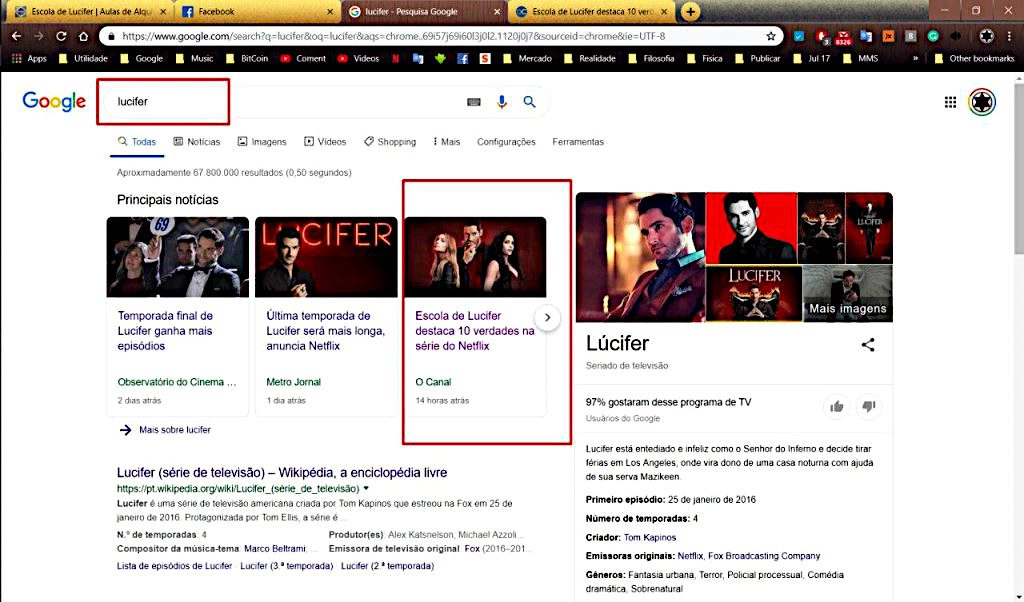Viewport: 1024px width, 602px height.
Task: Open a new browser tab
Action: 690,11
